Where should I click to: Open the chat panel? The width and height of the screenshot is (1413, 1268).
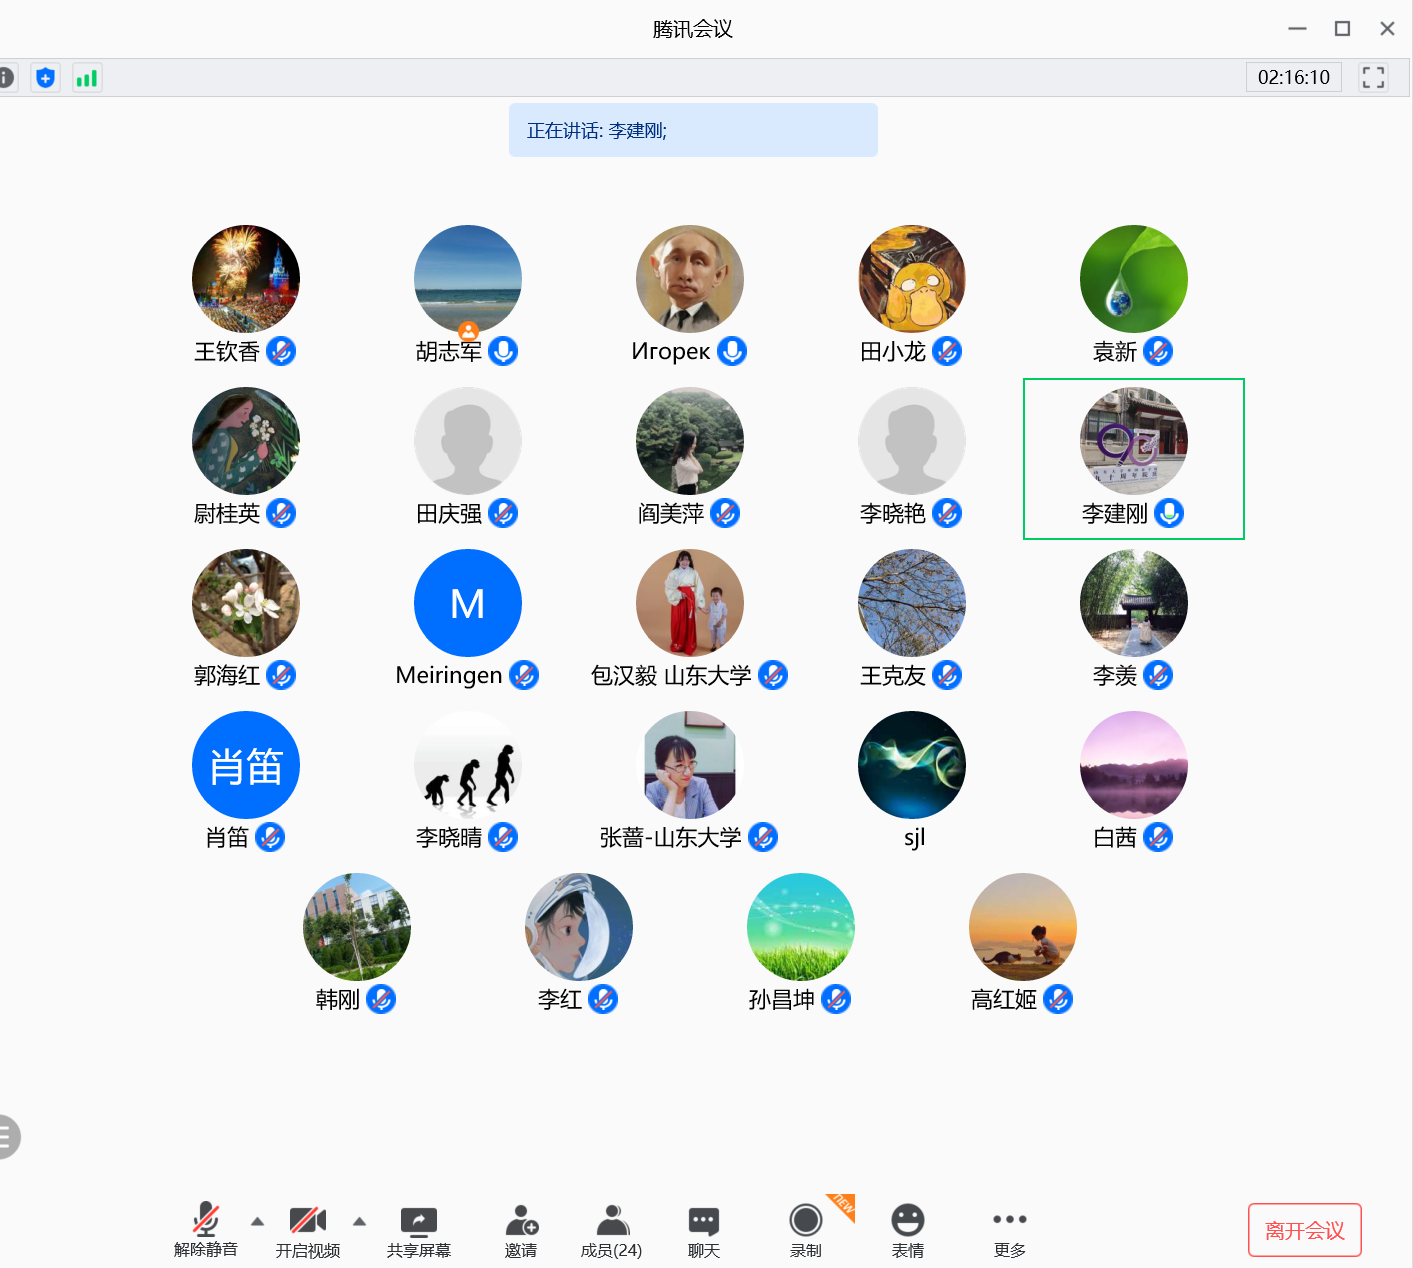[703, 1221]
